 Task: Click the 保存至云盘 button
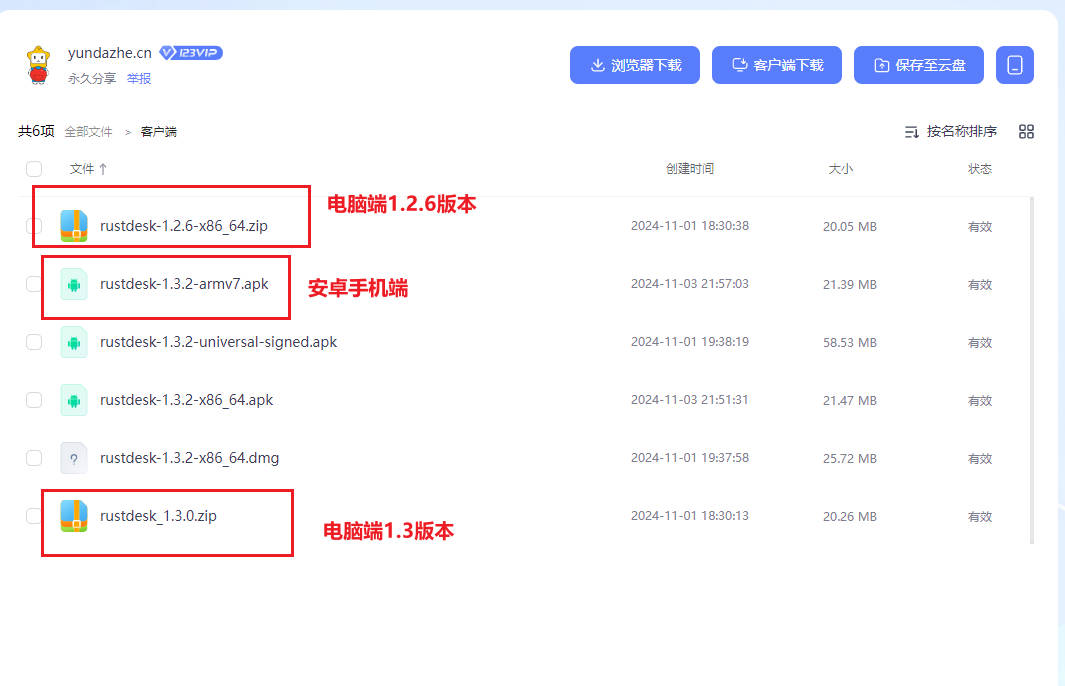click(918, 65)
